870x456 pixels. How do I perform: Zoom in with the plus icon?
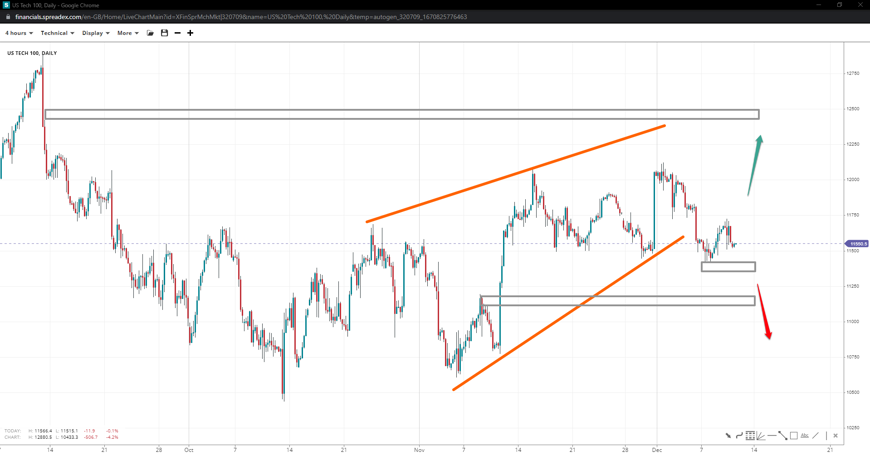190,33
